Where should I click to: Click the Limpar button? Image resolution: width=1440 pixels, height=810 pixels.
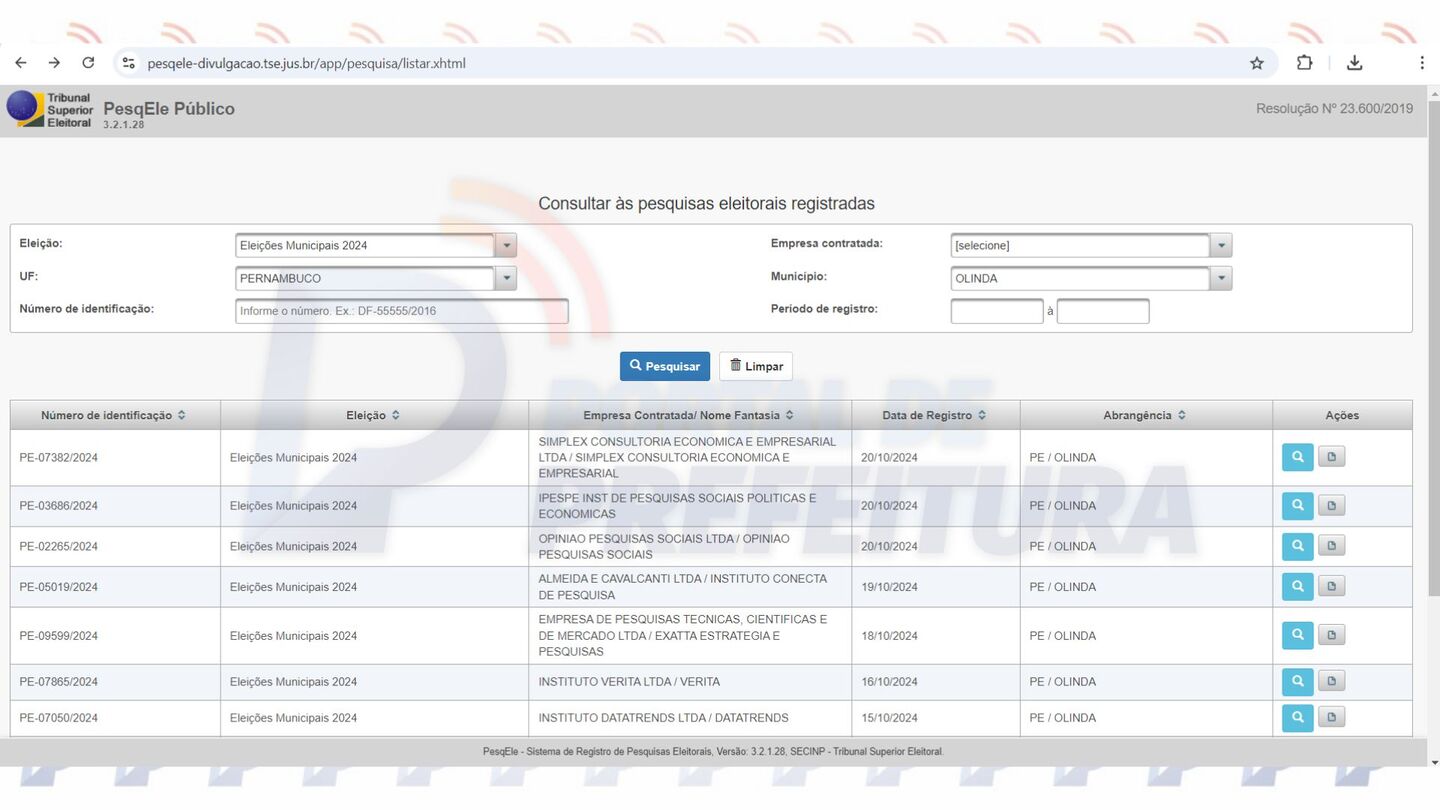(x=756, y=366)
